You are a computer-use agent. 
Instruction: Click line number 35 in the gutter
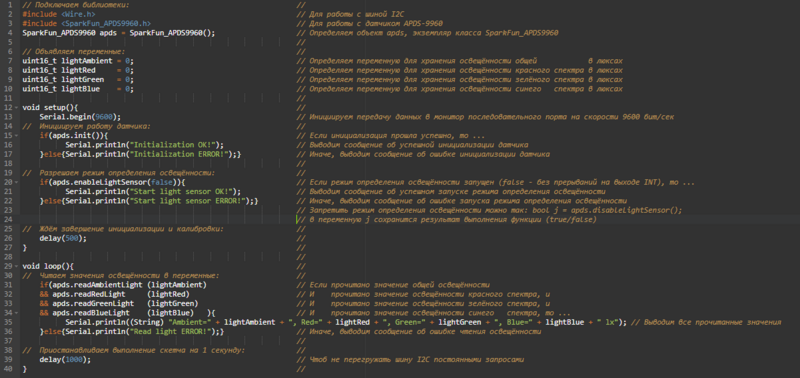tap(7, 322)
